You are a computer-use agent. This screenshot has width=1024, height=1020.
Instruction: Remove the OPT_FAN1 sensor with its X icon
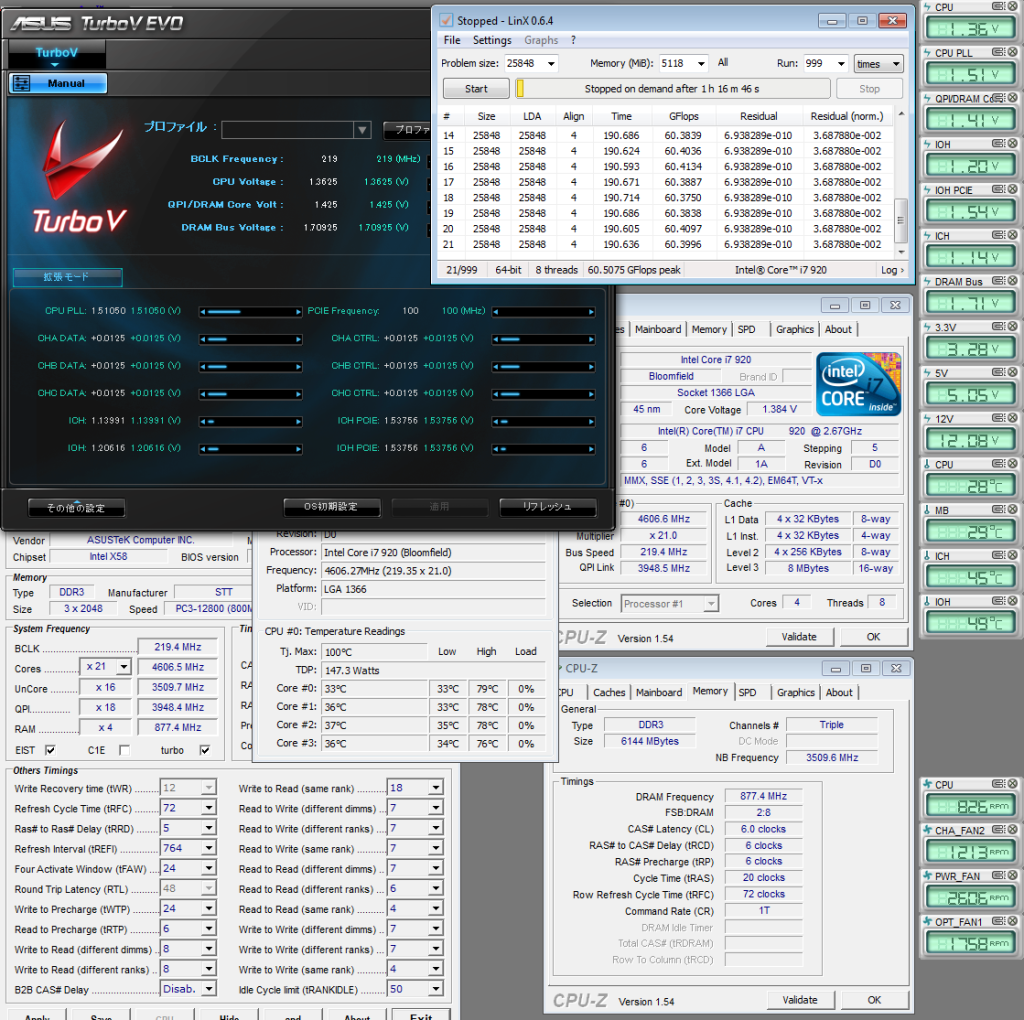click(x=1012, y=921)
